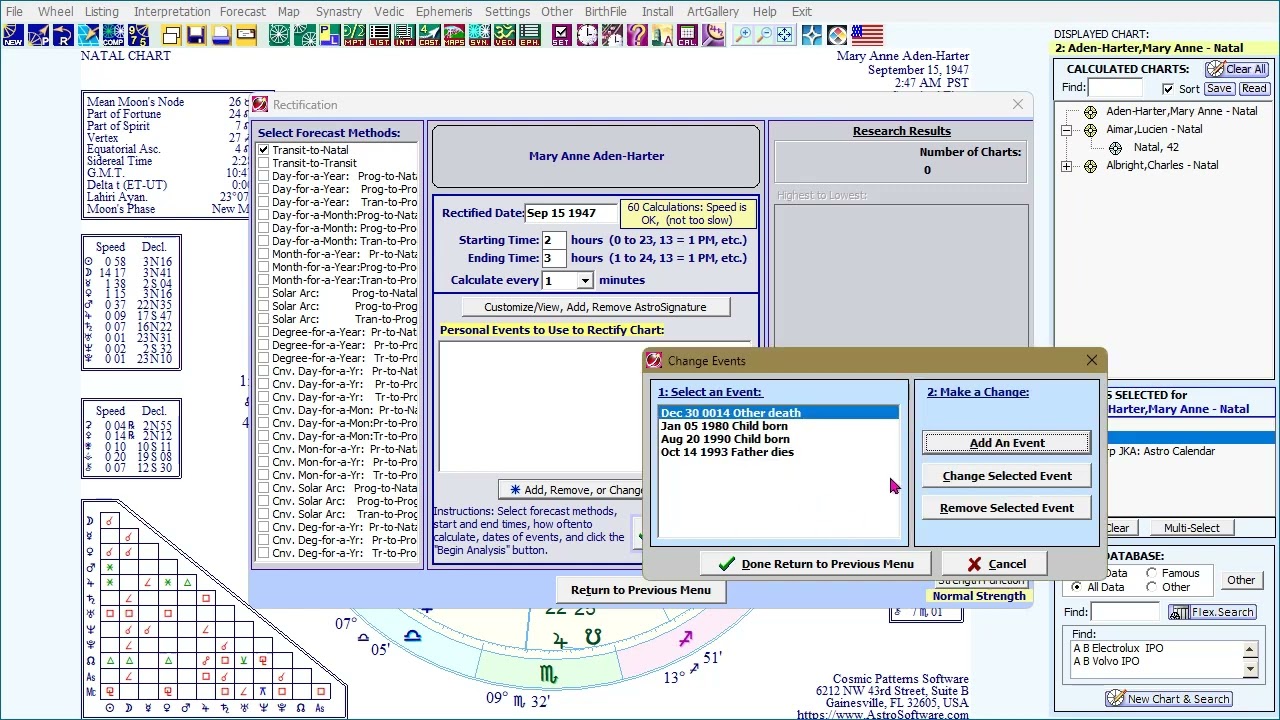Click the Add An Event button

tap(1007, 443)
